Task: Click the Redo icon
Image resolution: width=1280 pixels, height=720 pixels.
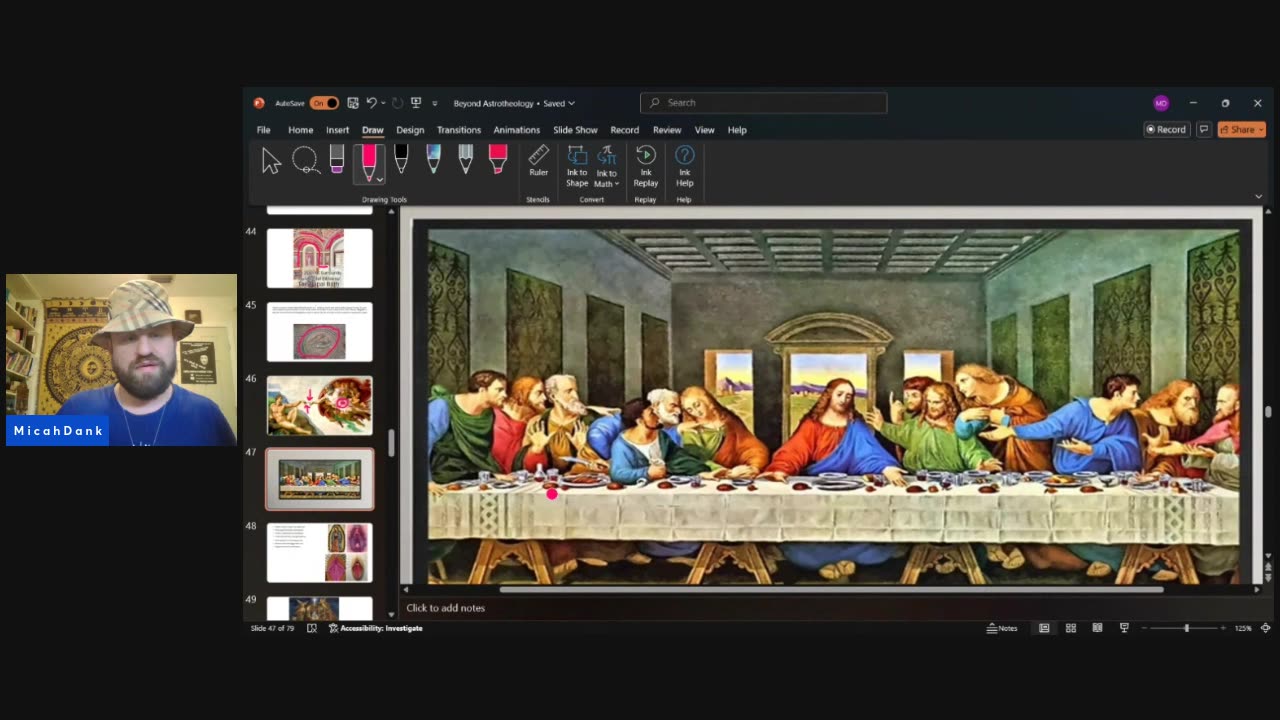Action: coord(397,103)
